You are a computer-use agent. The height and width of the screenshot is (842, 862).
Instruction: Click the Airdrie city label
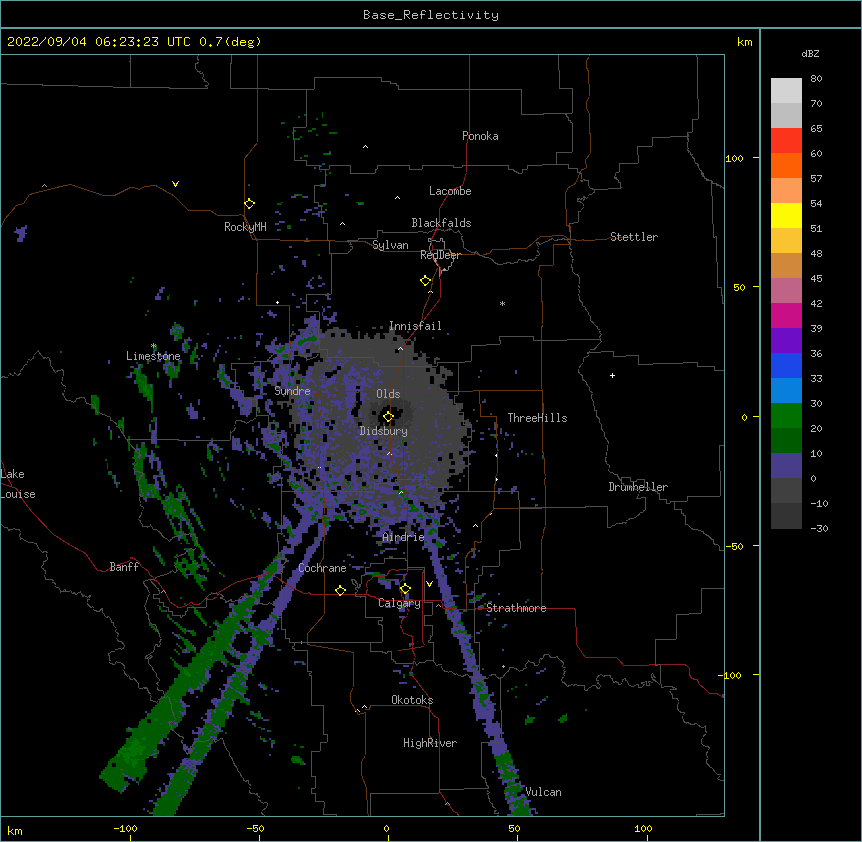click(x=404, y=537)
